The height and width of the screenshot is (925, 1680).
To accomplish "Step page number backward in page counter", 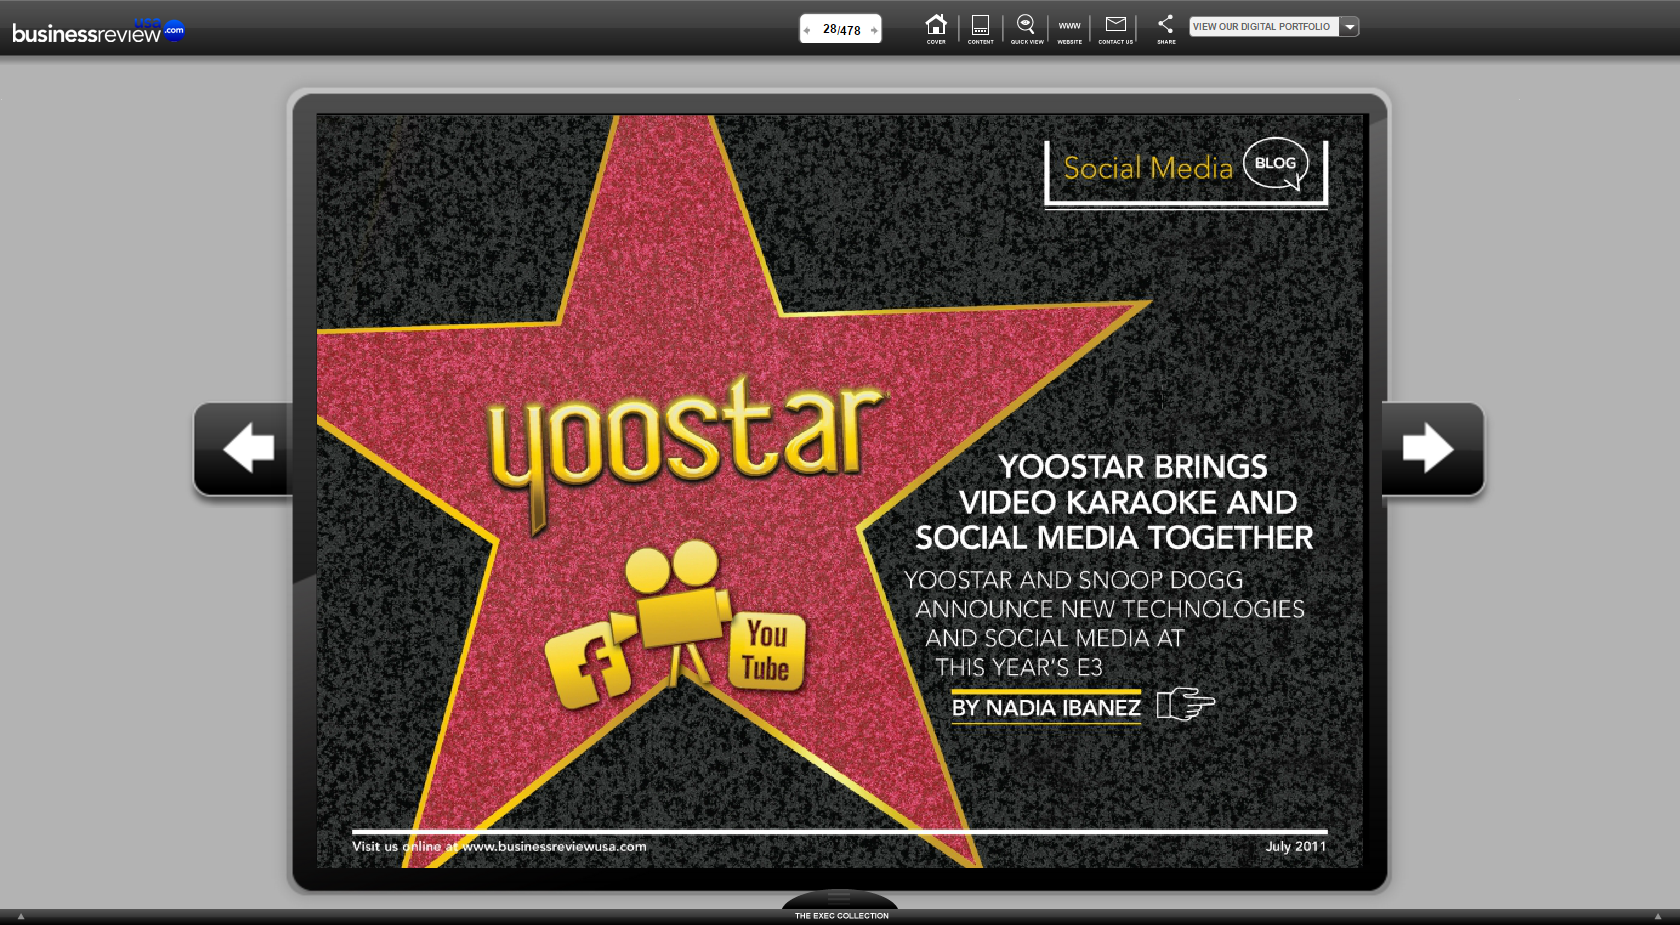I will click(807, 30).
